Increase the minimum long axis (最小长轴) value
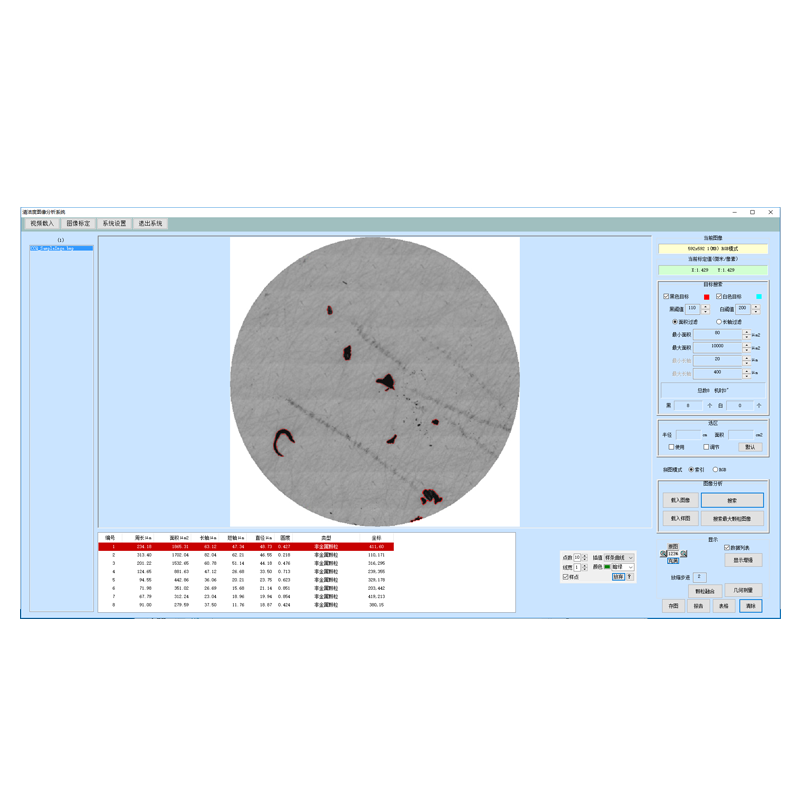800x800 pixels. (x=746, y=358)
